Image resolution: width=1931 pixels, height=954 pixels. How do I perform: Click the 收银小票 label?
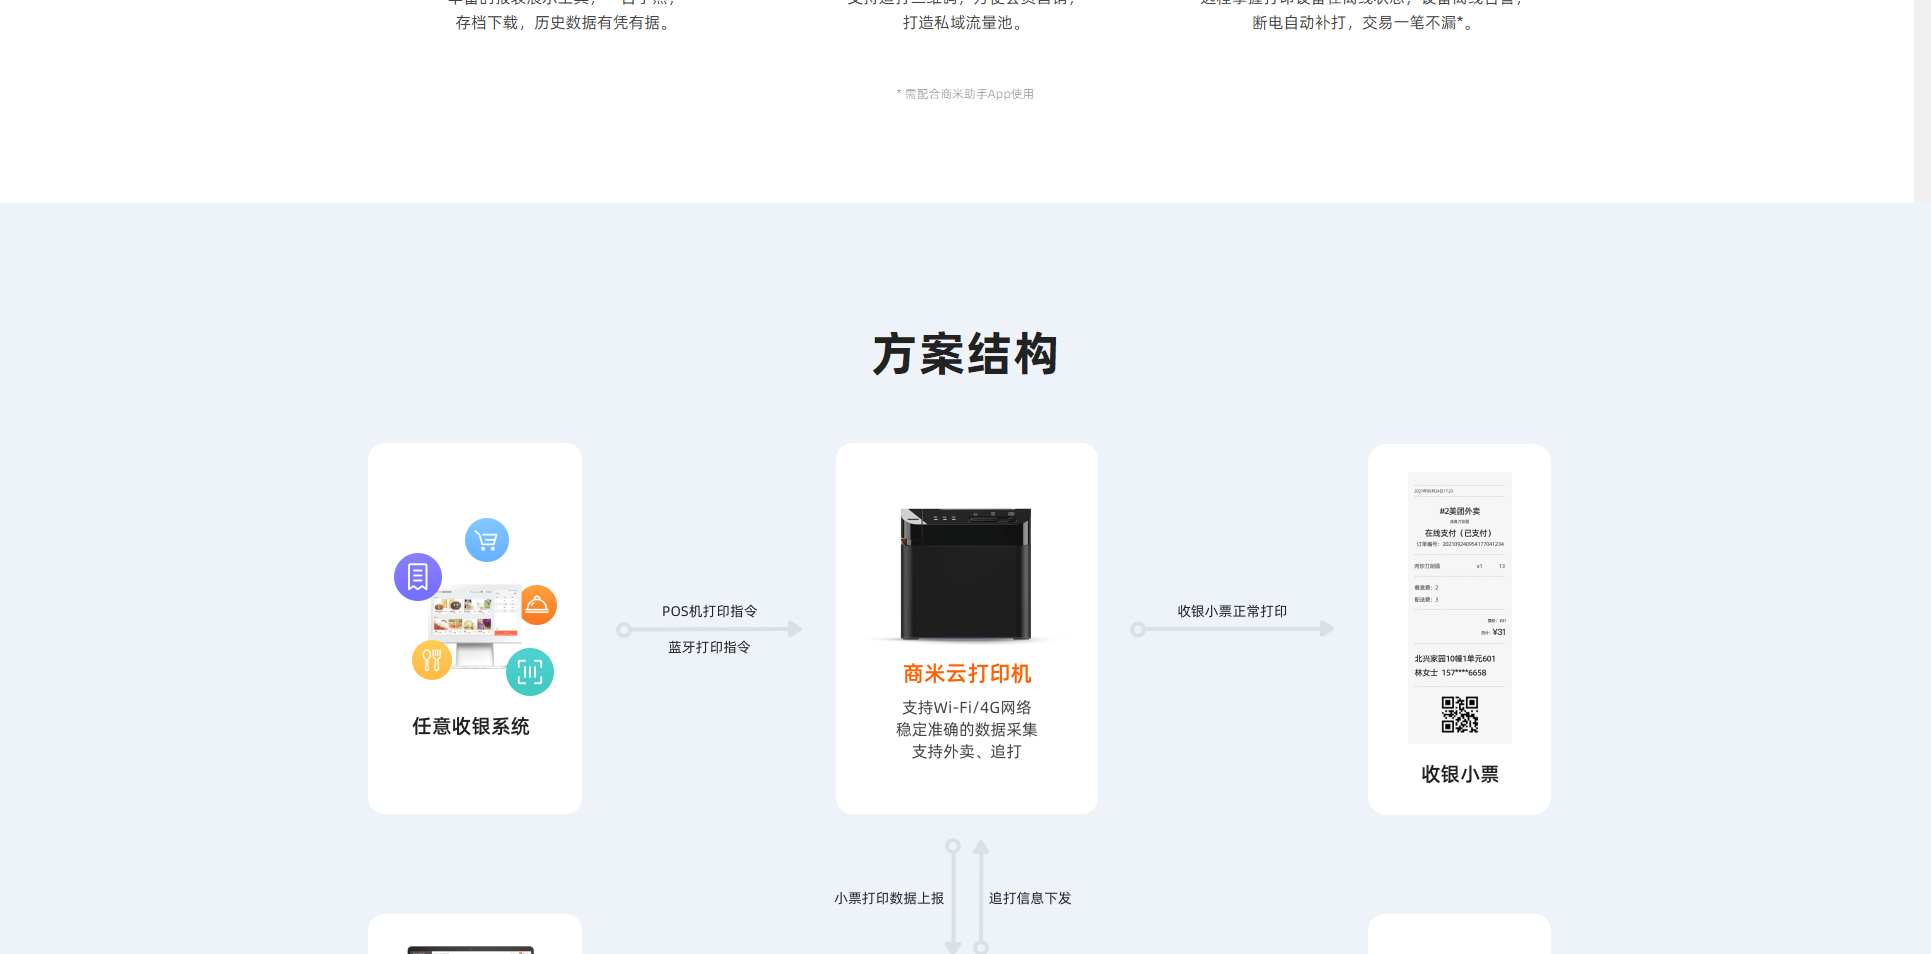point(1460,774)
